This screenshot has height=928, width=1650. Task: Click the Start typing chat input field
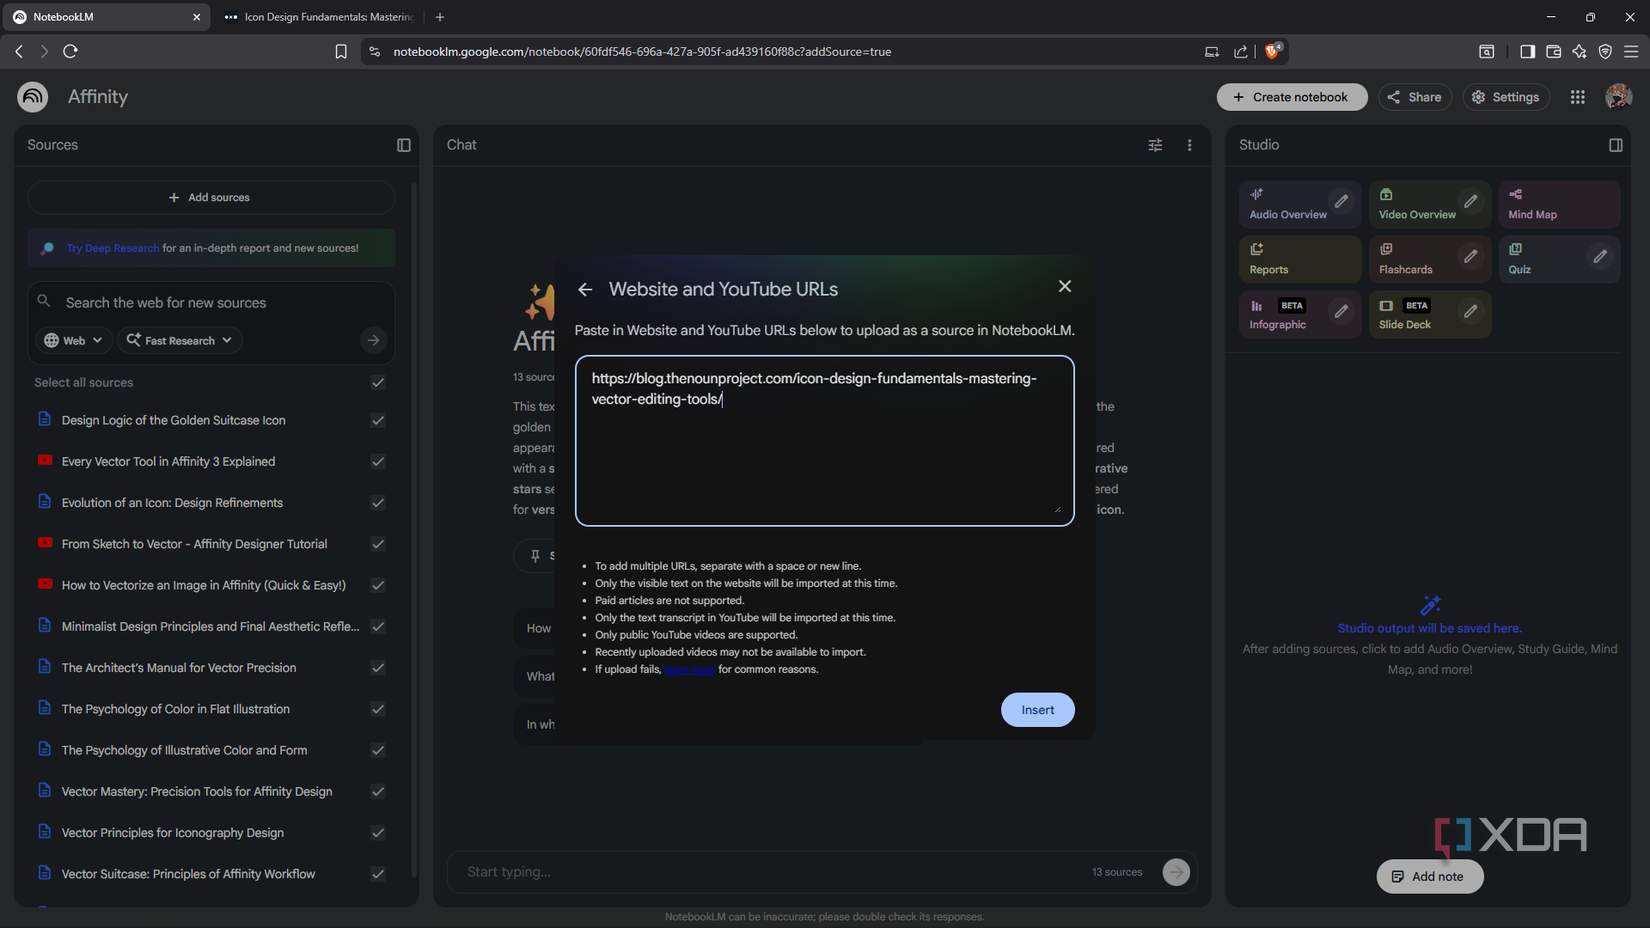[x=700, y=871]
